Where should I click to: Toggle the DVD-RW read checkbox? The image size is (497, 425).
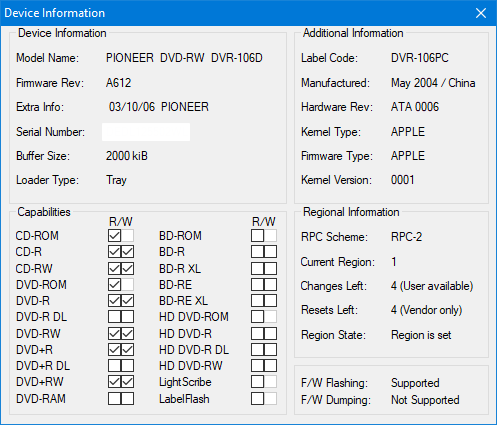coord(114,333)
